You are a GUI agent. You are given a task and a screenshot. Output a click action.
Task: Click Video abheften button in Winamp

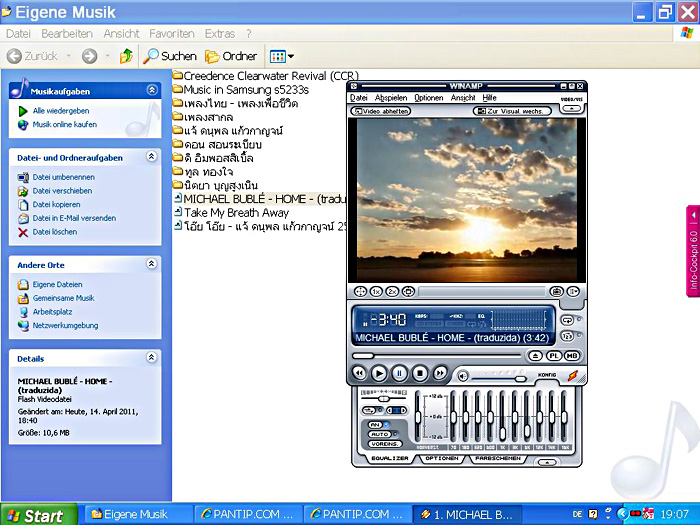(x=380, y=111)
